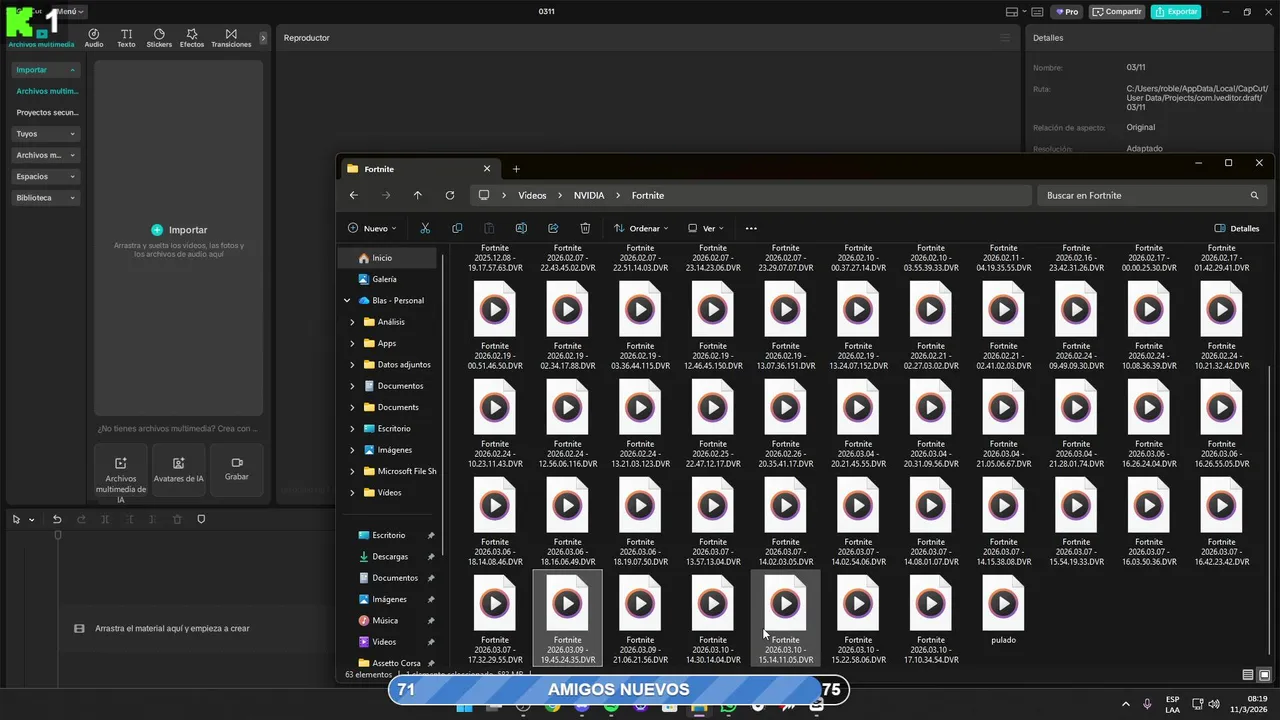Viewport: 1280px width, 720px height.
Task: Open Avatares de IA
Action: pyautogui.click(x=179, y=470)
